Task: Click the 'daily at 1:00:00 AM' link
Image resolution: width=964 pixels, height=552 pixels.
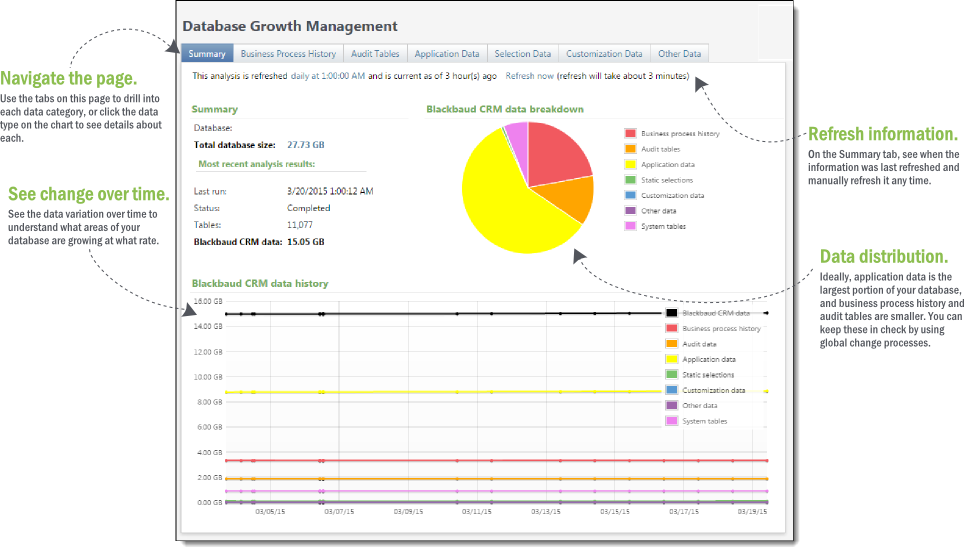Action: pos(328,76)
